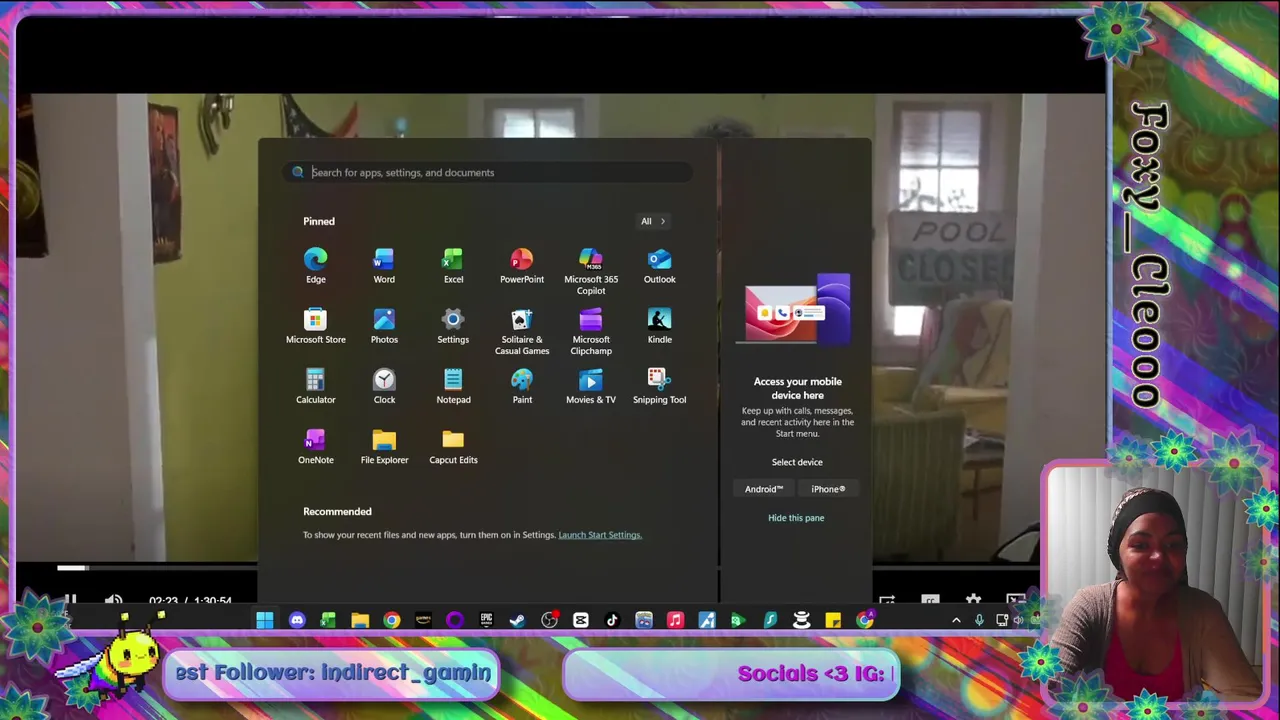Open Notepad from pinned apps
1280x720 pixels.
pos(453,387)
